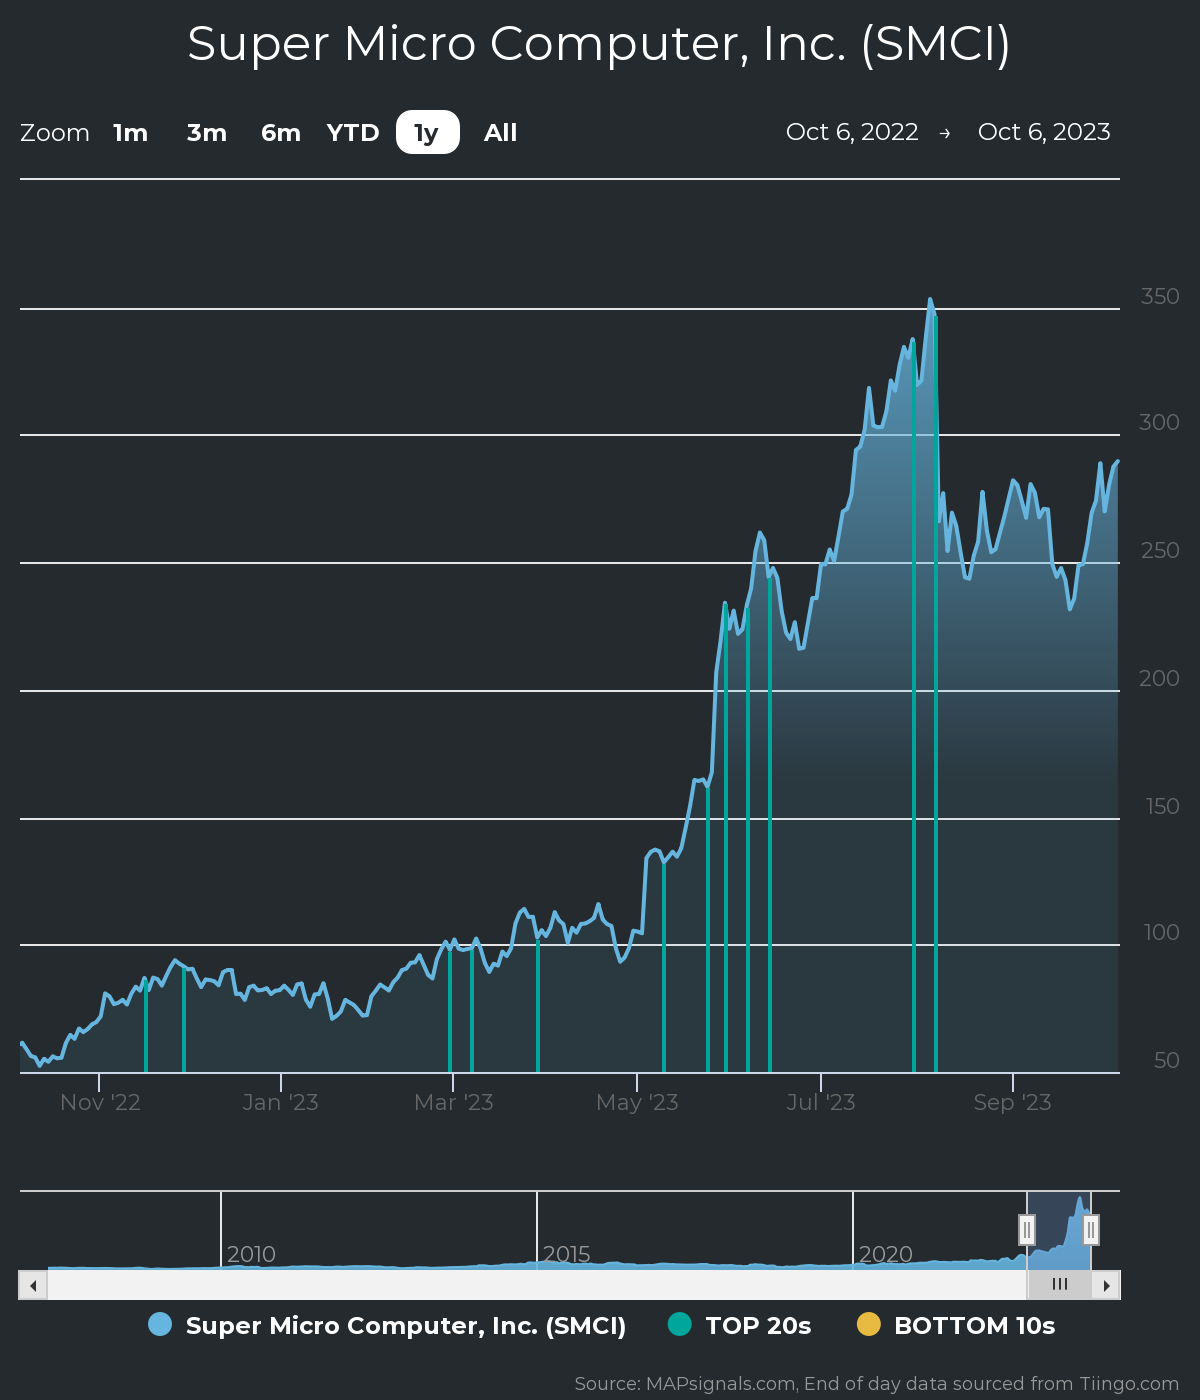Click the 2020 navigator label

click(x=886, y=1254)
